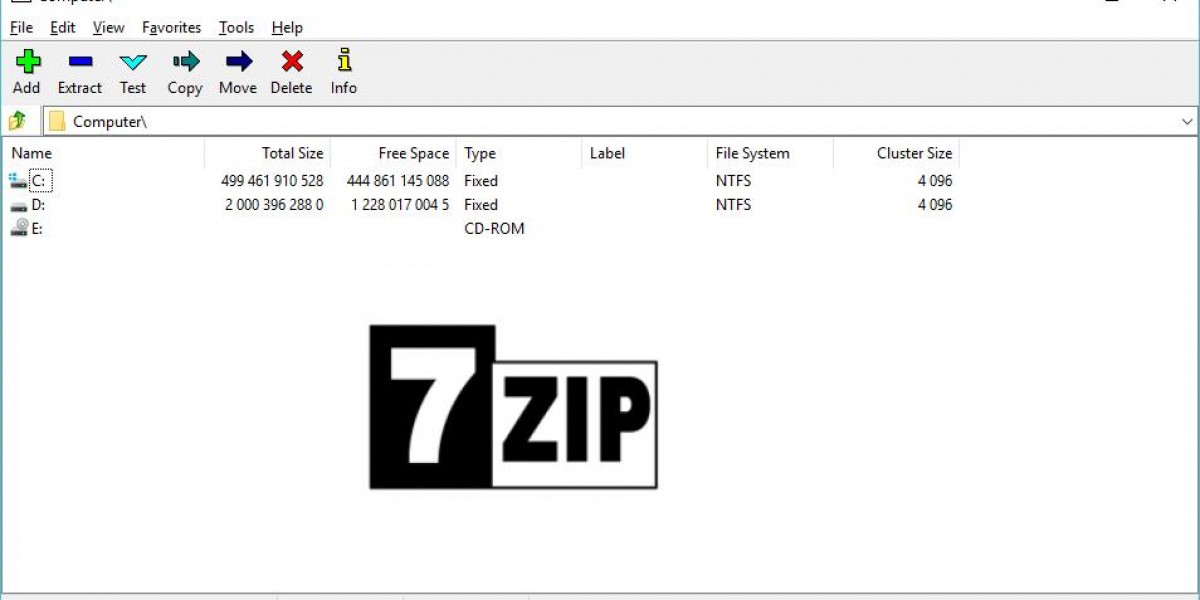Open the address bar history dropdown
Viewport: 1200px width, 600px height.
[1188, 120]
